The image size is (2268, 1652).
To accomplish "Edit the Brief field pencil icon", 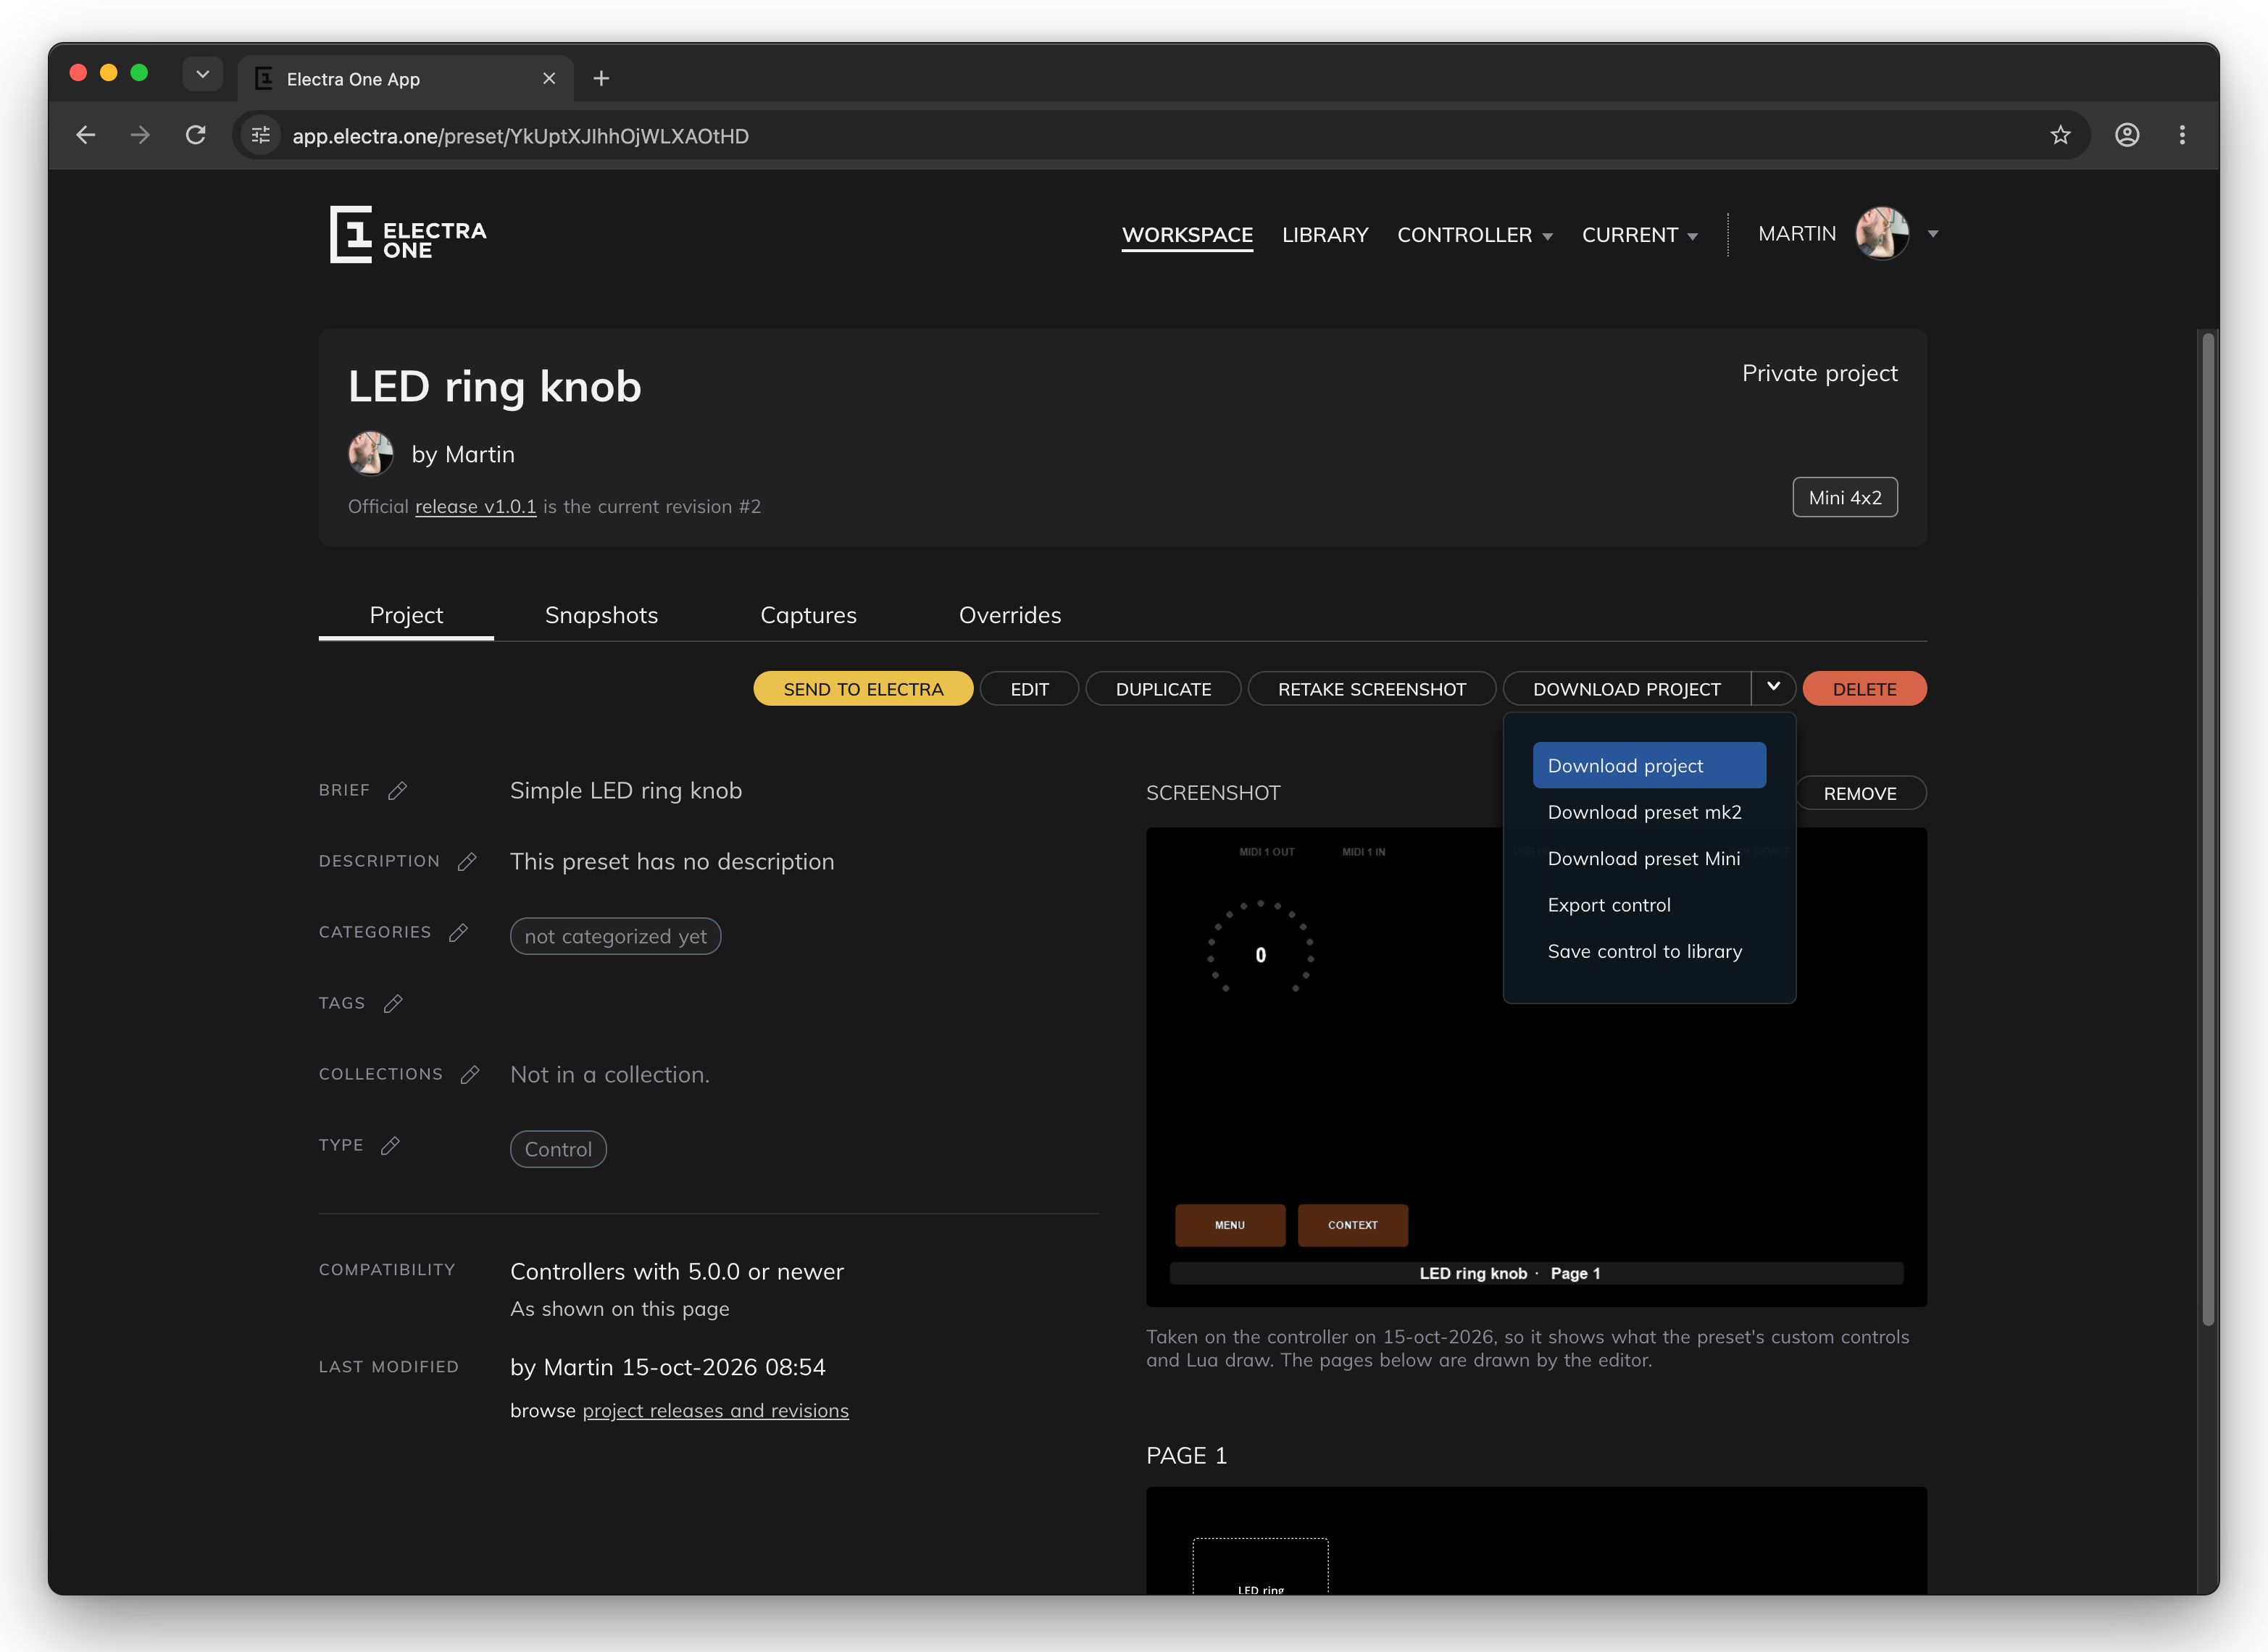I will pos(397,791).
